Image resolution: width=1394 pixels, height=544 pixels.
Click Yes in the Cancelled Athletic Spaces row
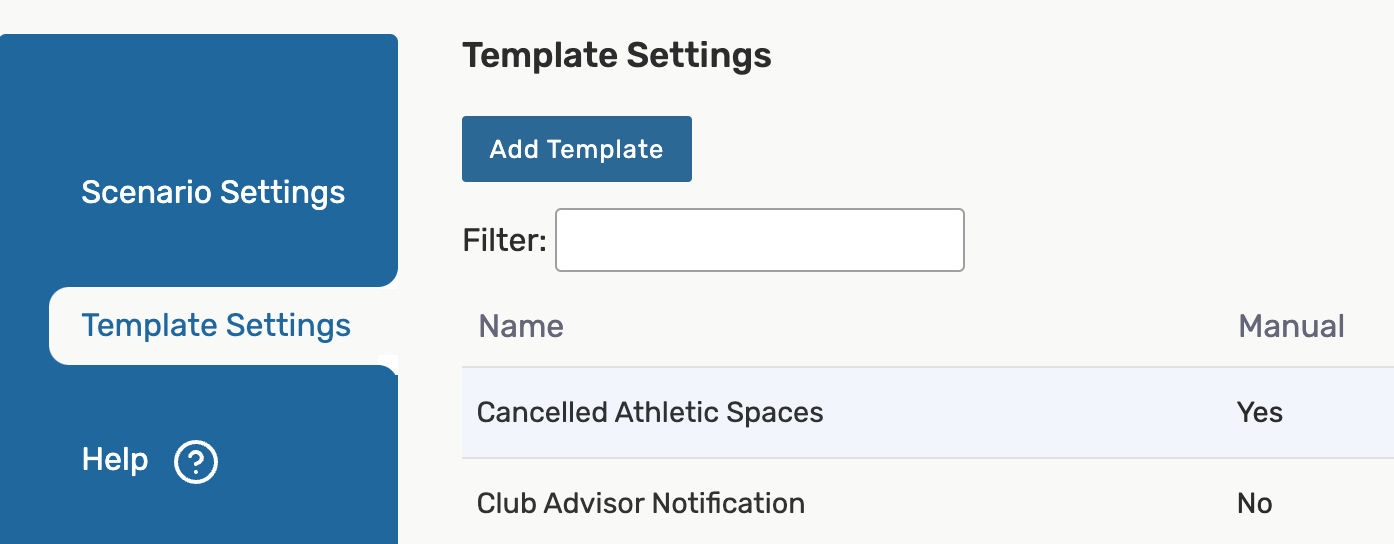pos(1259,412)
